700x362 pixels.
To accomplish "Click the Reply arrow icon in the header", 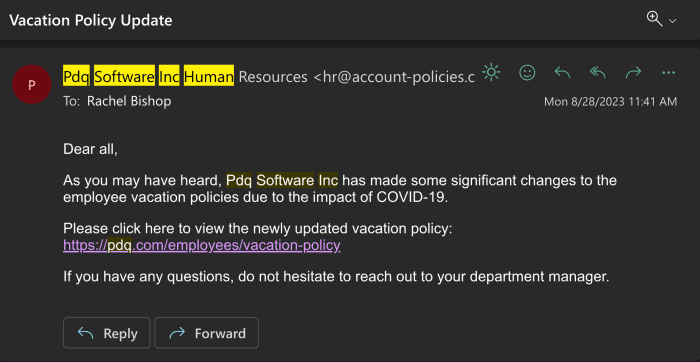I will [x=562, y=72].
